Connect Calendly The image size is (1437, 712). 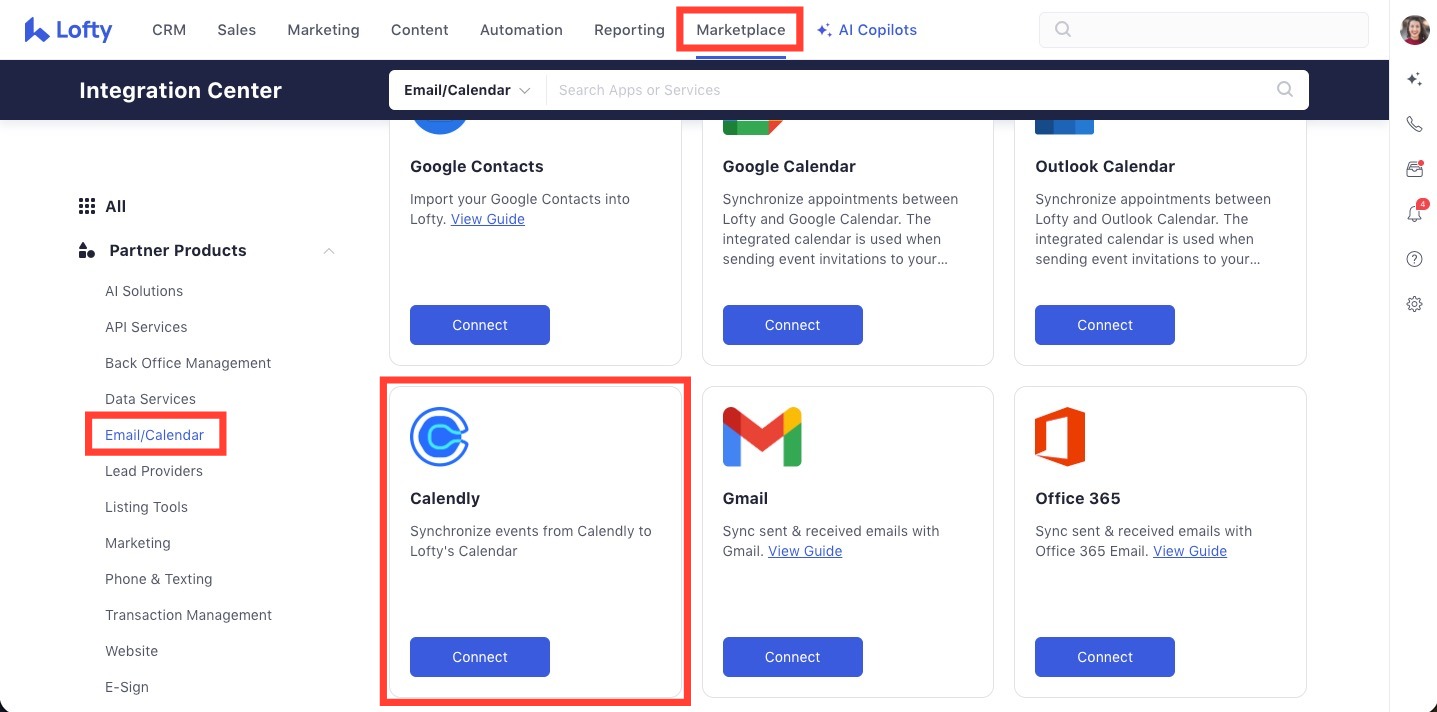[480, 657]
